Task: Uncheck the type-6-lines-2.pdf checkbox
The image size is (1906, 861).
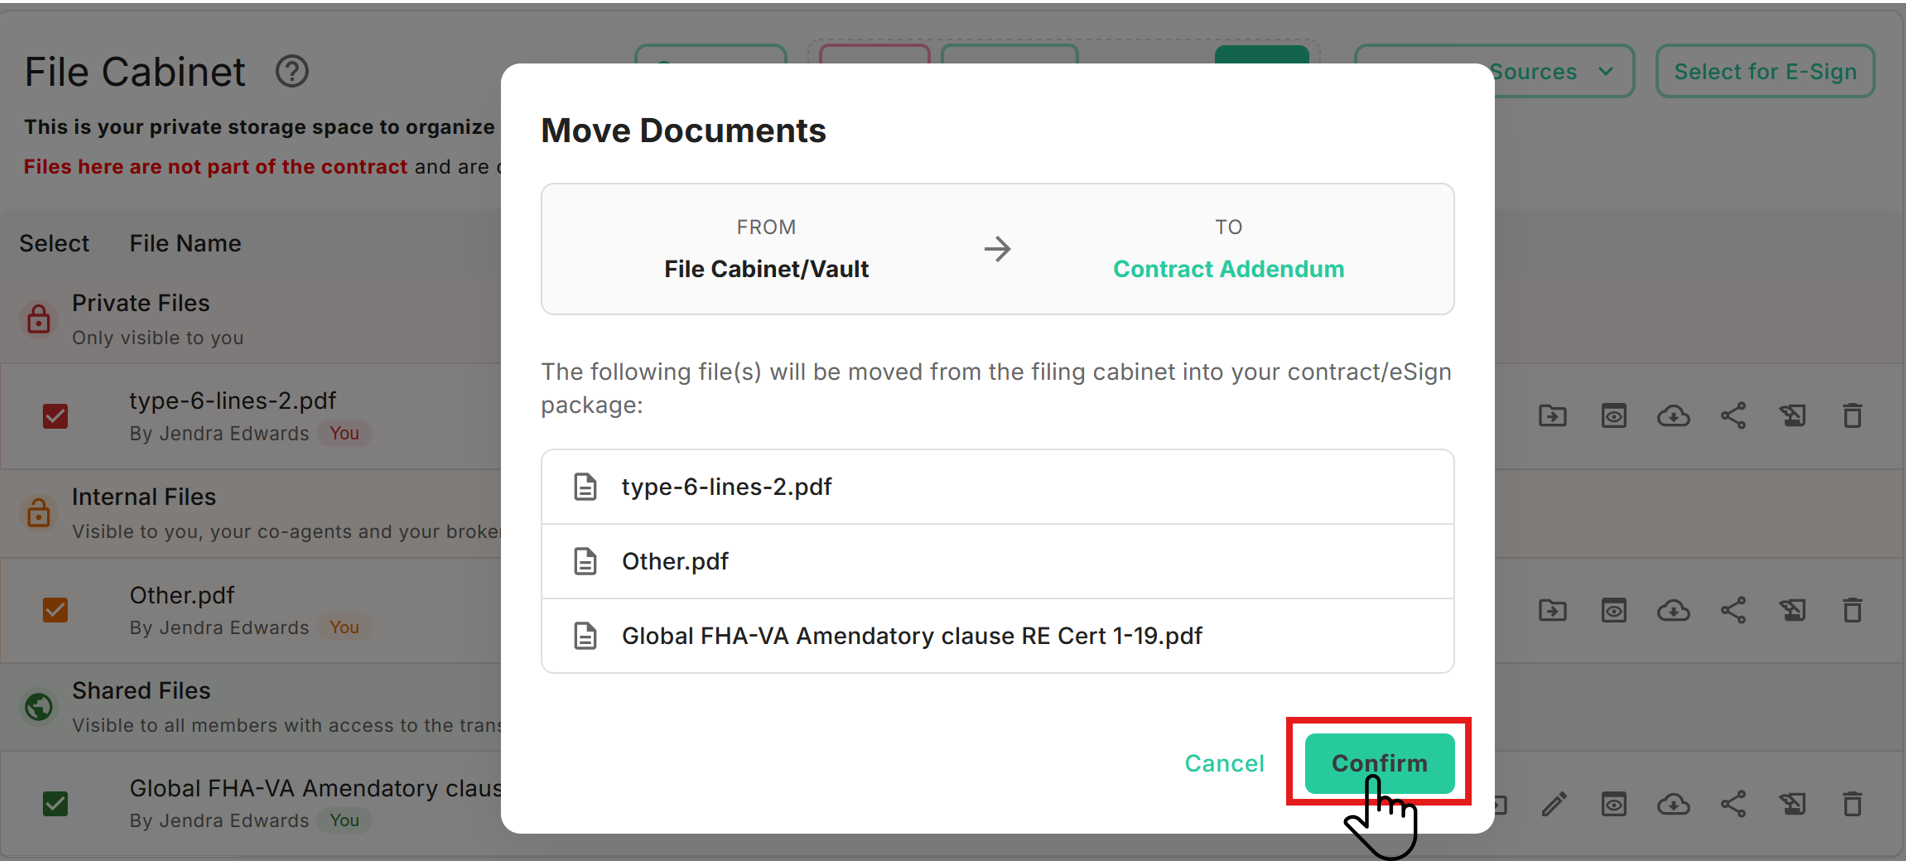Action: tap(56, 416)
